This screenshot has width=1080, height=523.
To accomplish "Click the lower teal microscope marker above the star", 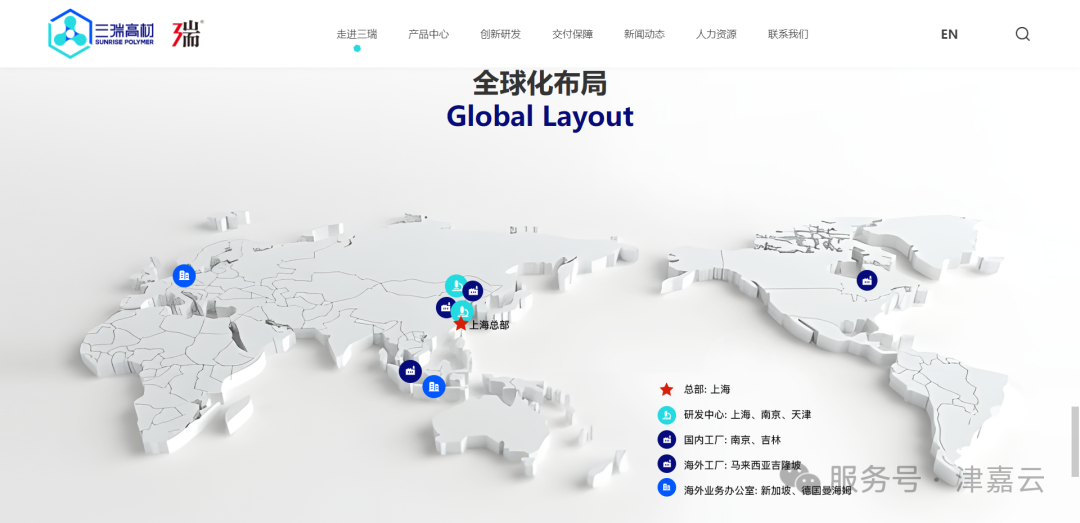I will (x=462, y=311).
